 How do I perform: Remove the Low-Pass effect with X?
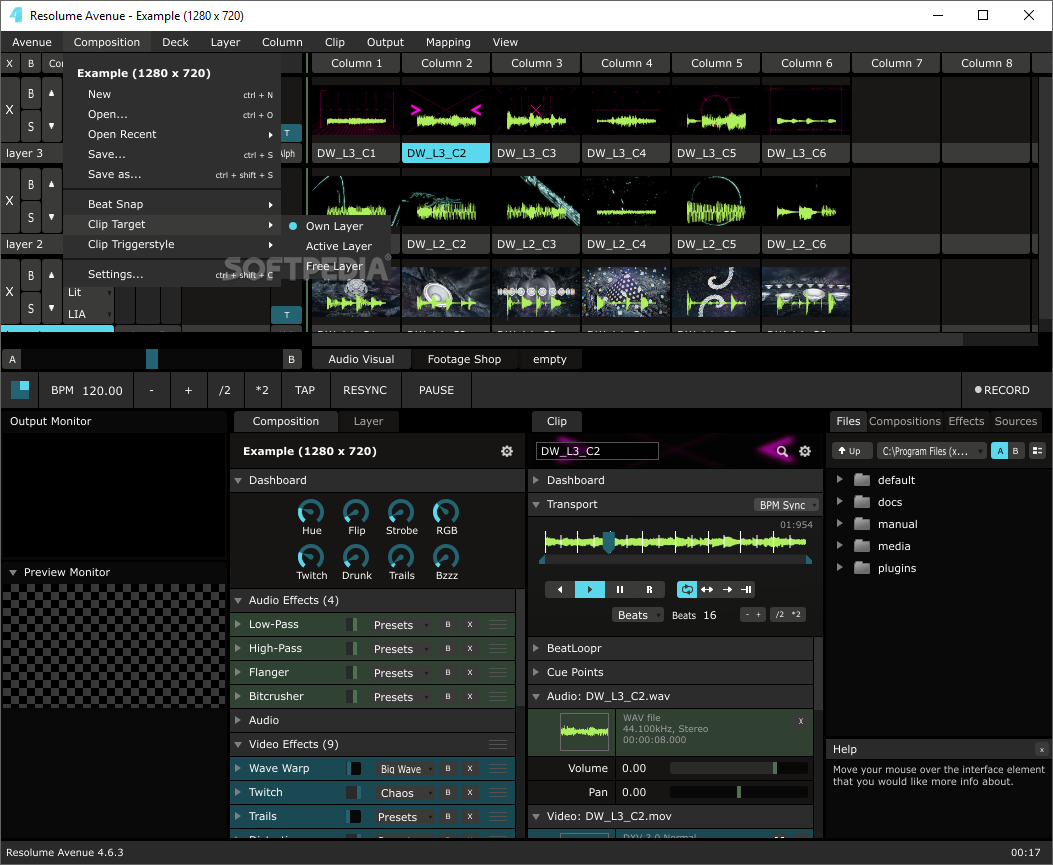(x=470, y=625)
